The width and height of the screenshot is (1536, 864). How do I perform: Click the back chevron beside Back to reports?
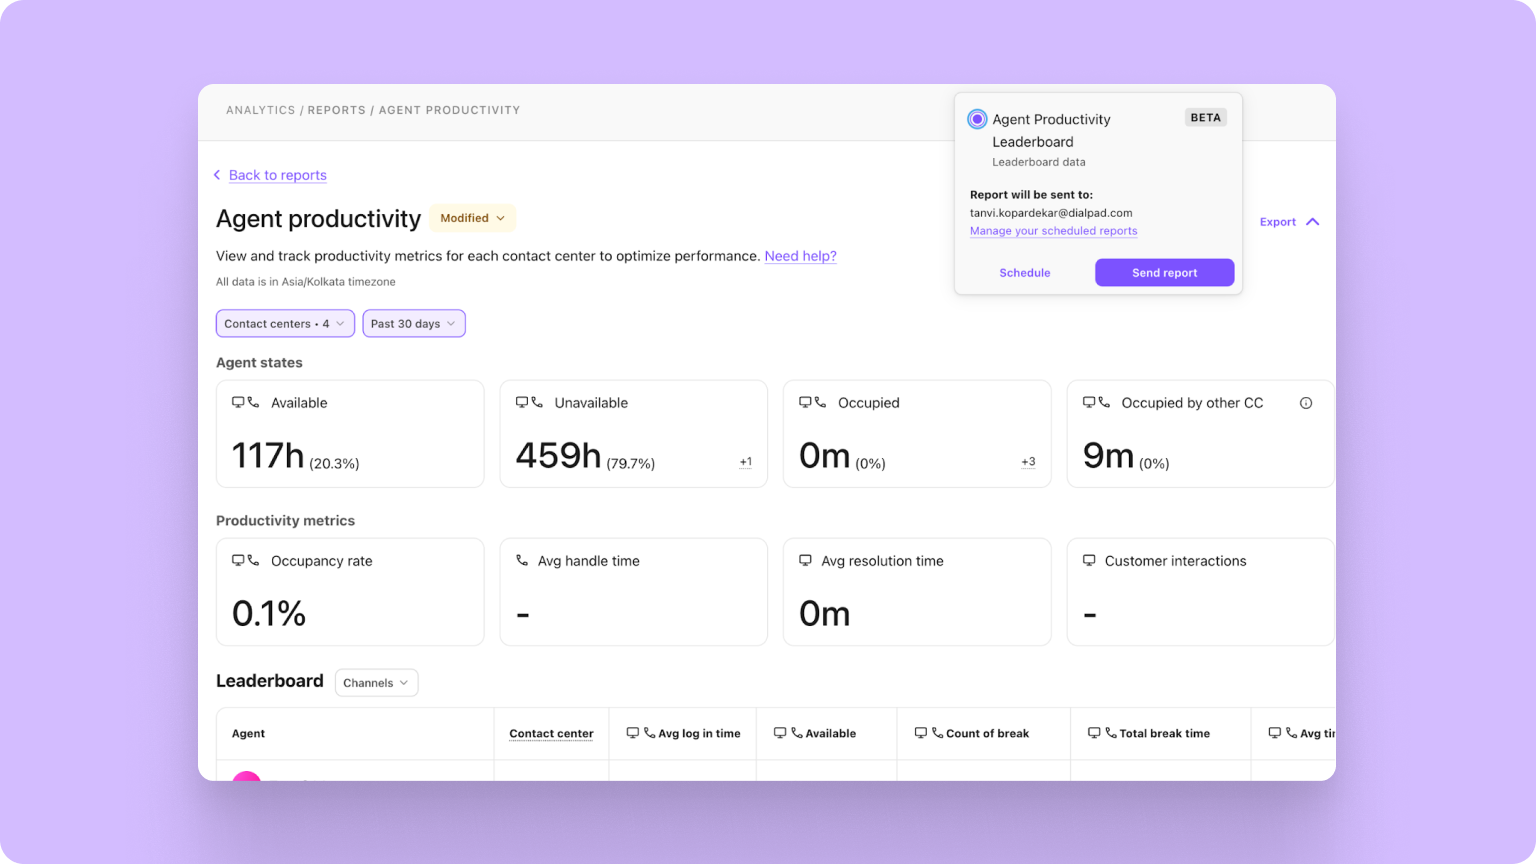click(217, 175)
